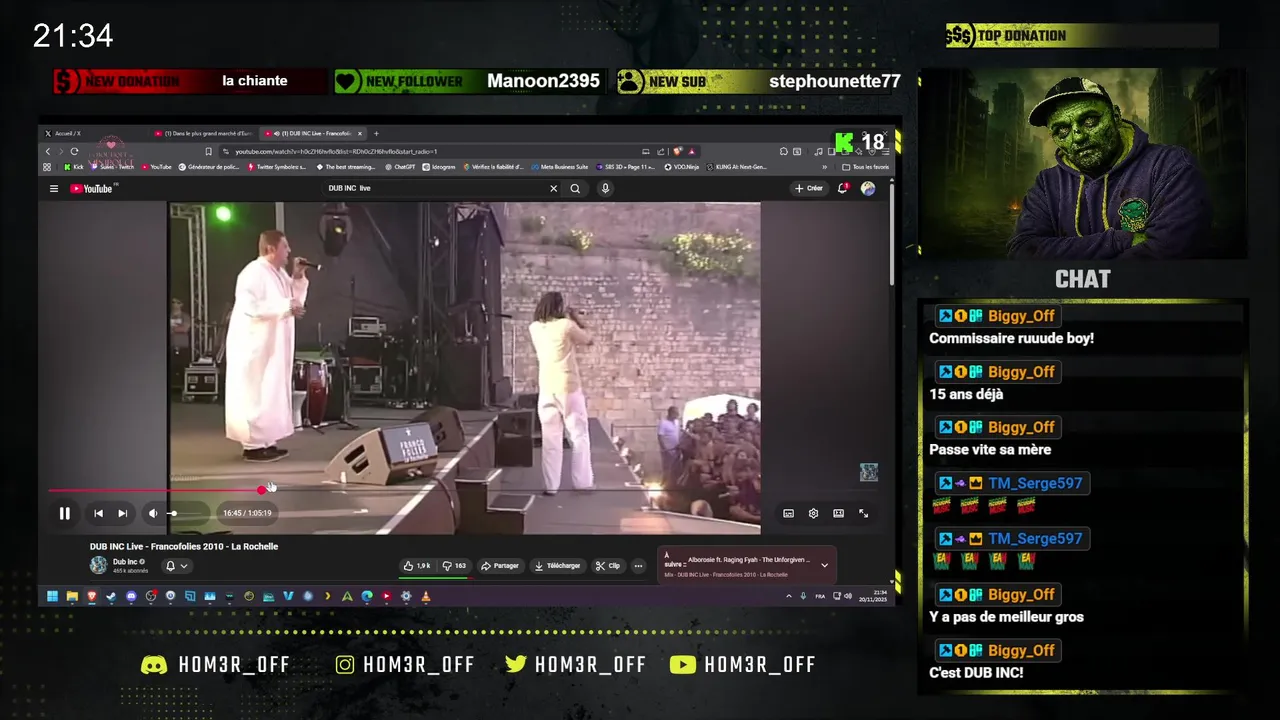Expand the 'À suivre' mix panel chevron
1280x720 pixels.
tap(824, 565)
